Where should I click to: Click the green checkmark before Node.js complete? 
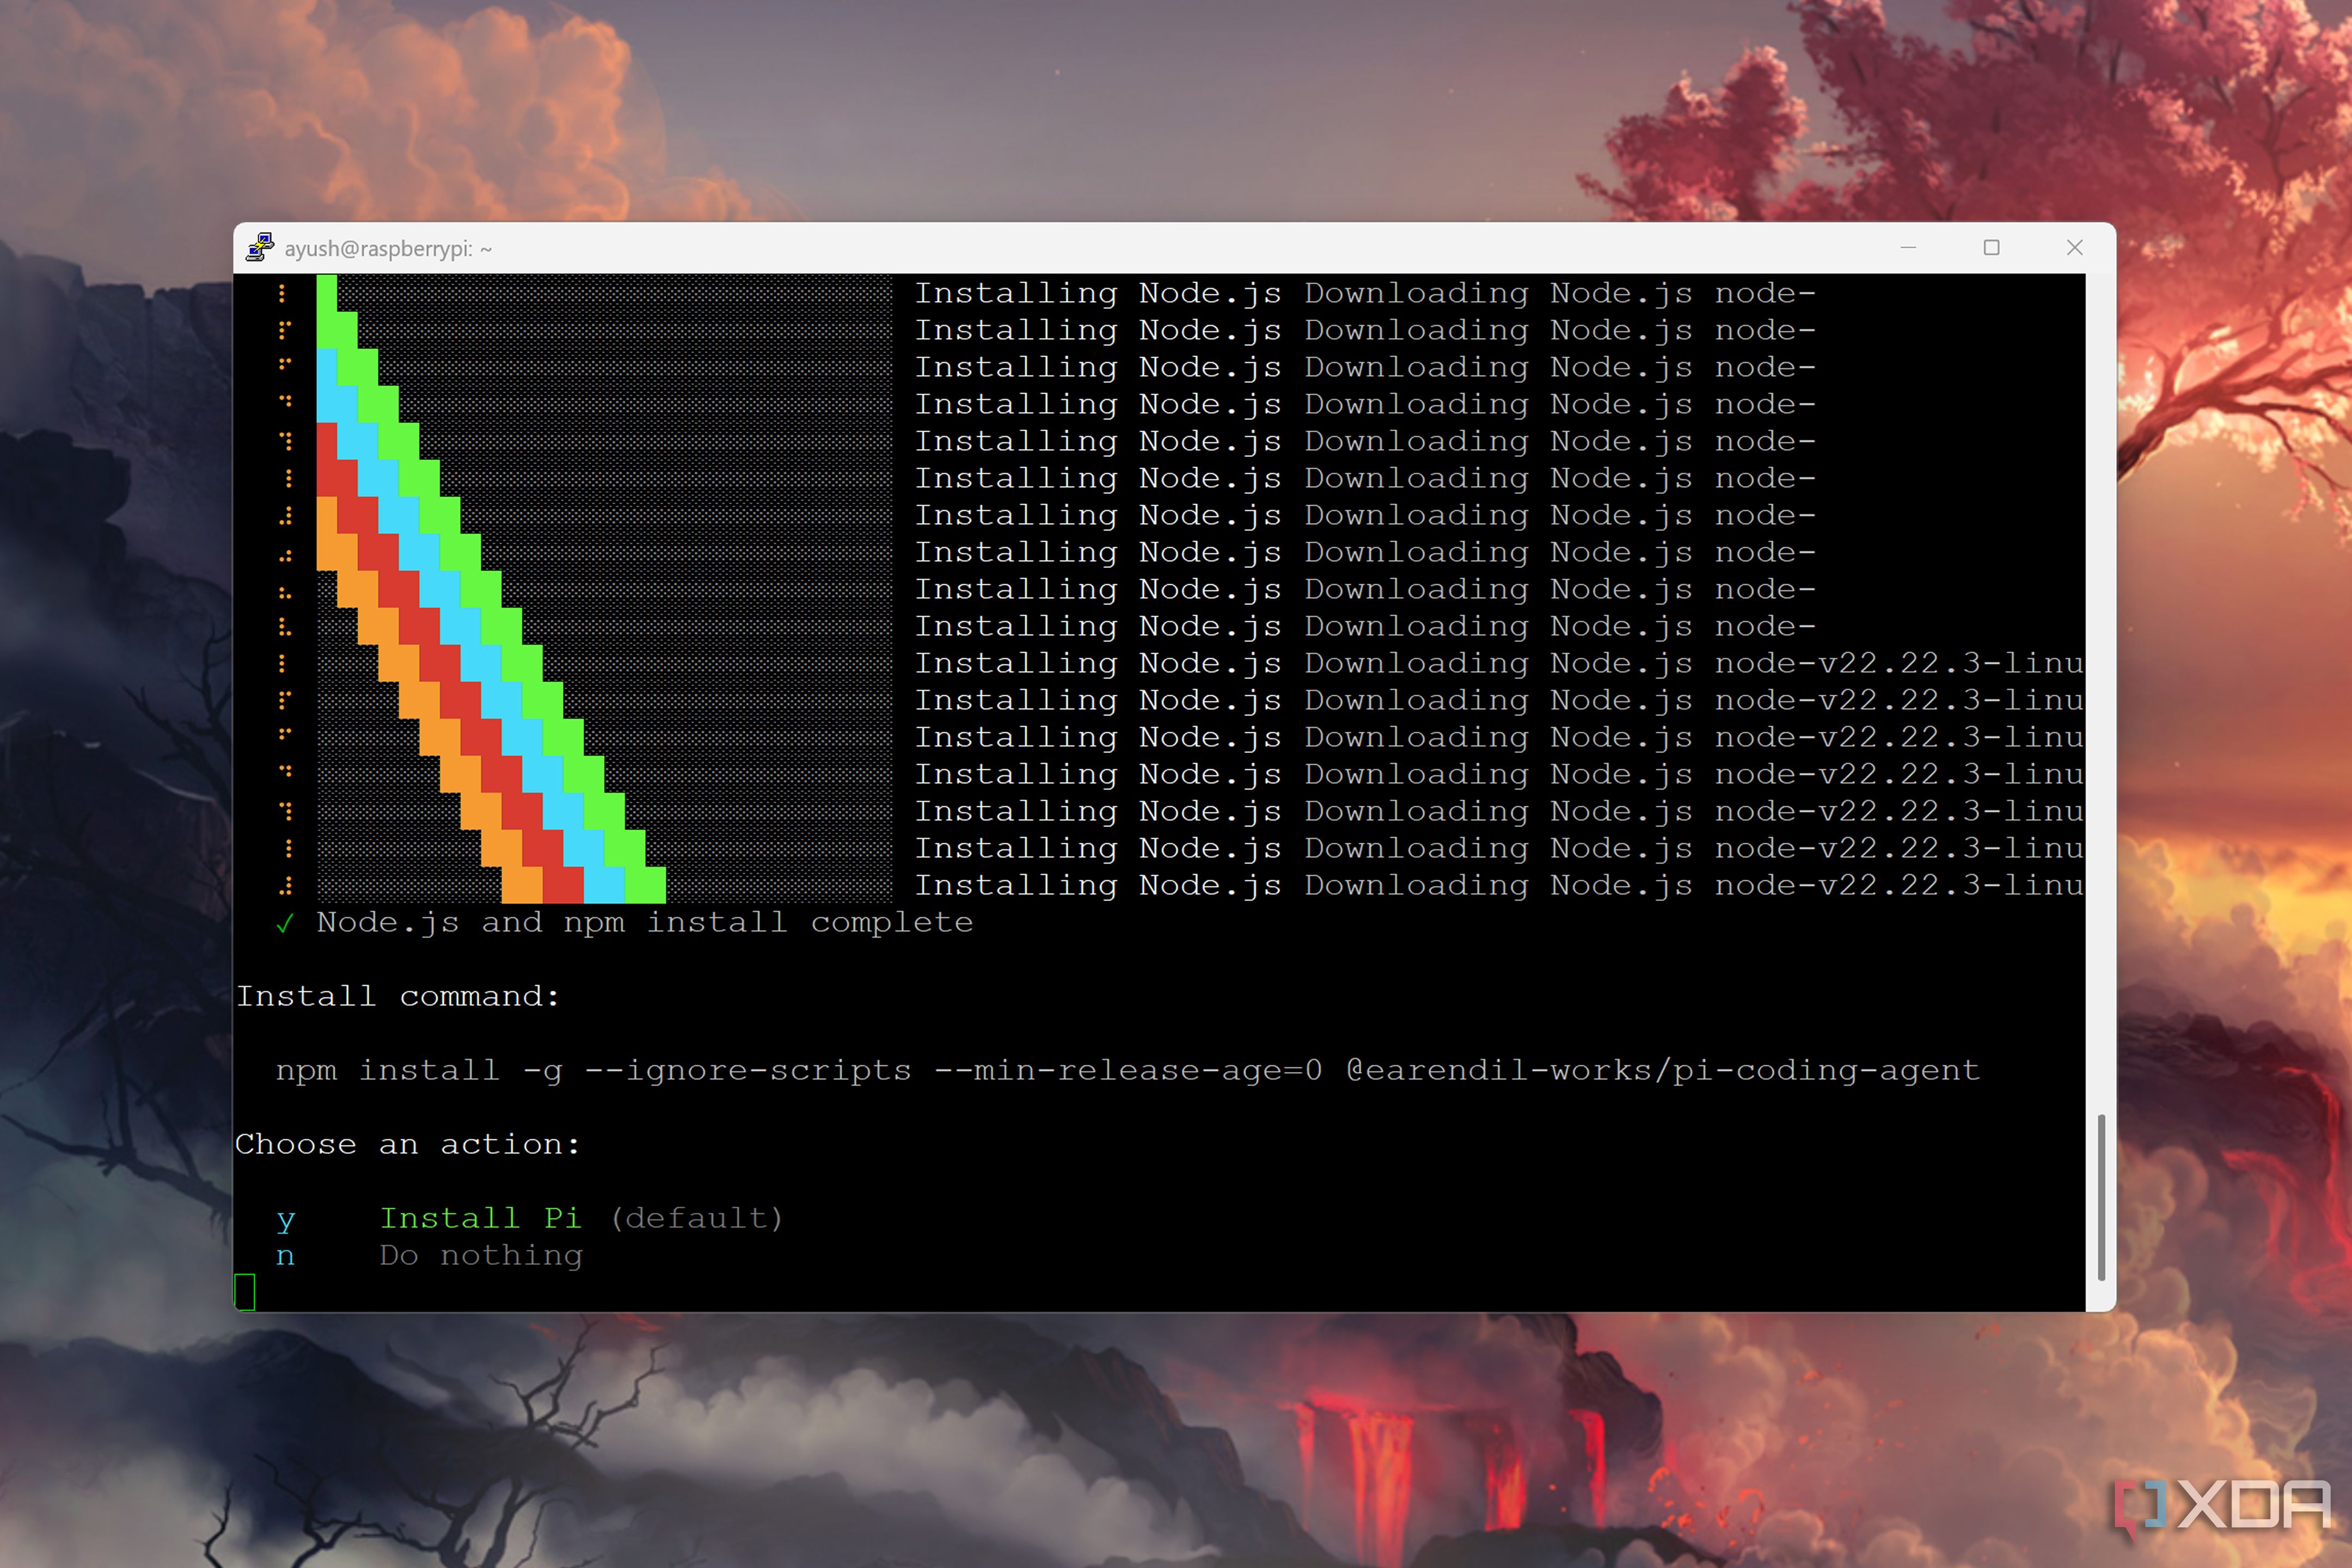tap(285, 923)
